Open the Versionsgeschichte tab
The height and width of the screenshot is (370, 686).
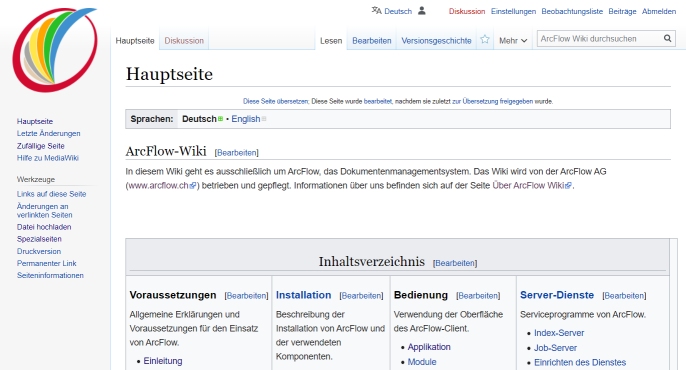tap(436, 41)
